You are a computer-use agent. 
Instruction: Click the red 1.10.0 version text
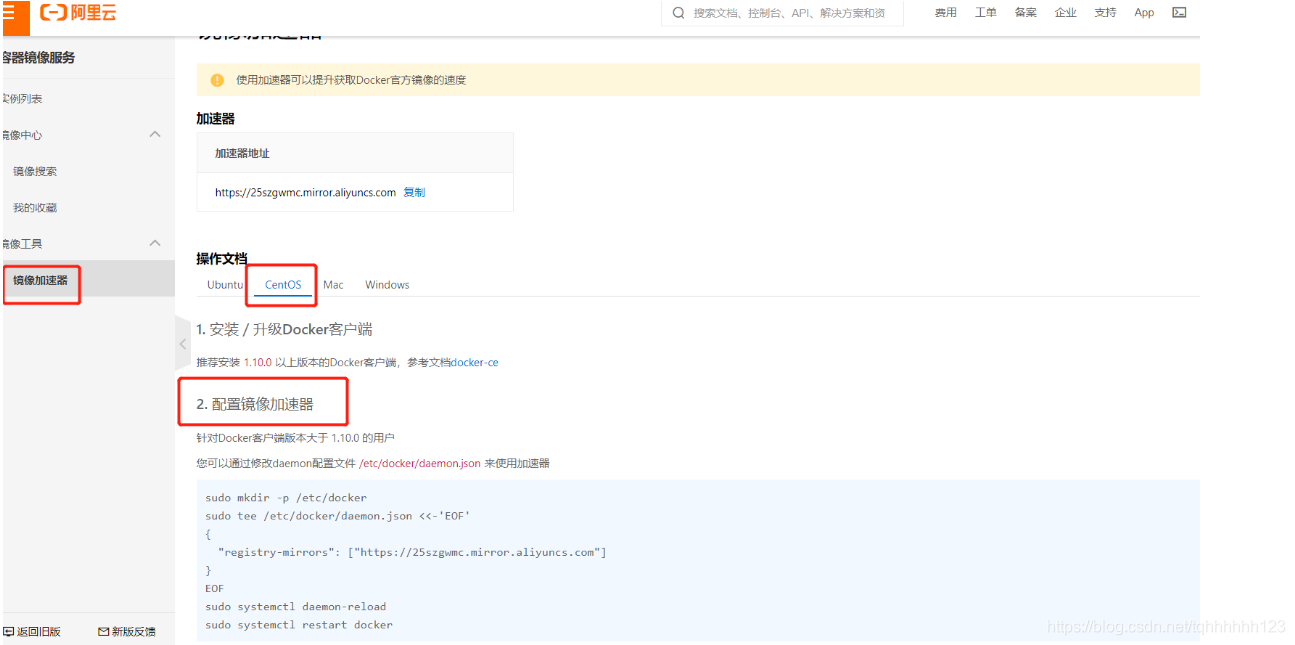(x=257, y=362)
